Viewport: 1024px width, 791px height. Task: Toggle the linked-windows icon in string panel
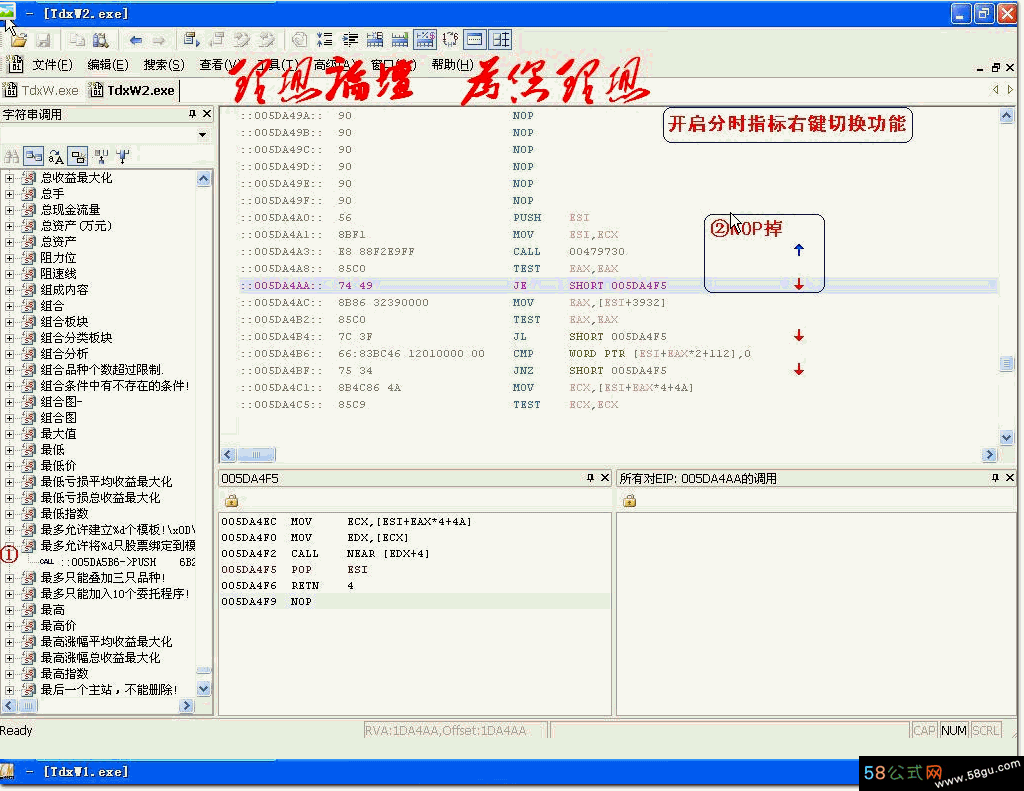point(33,156)
